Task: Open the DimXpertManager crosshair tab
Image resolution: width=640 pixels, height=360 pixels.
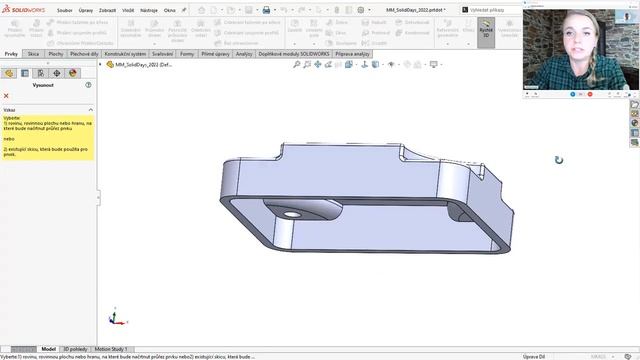Action: (57, 73)
